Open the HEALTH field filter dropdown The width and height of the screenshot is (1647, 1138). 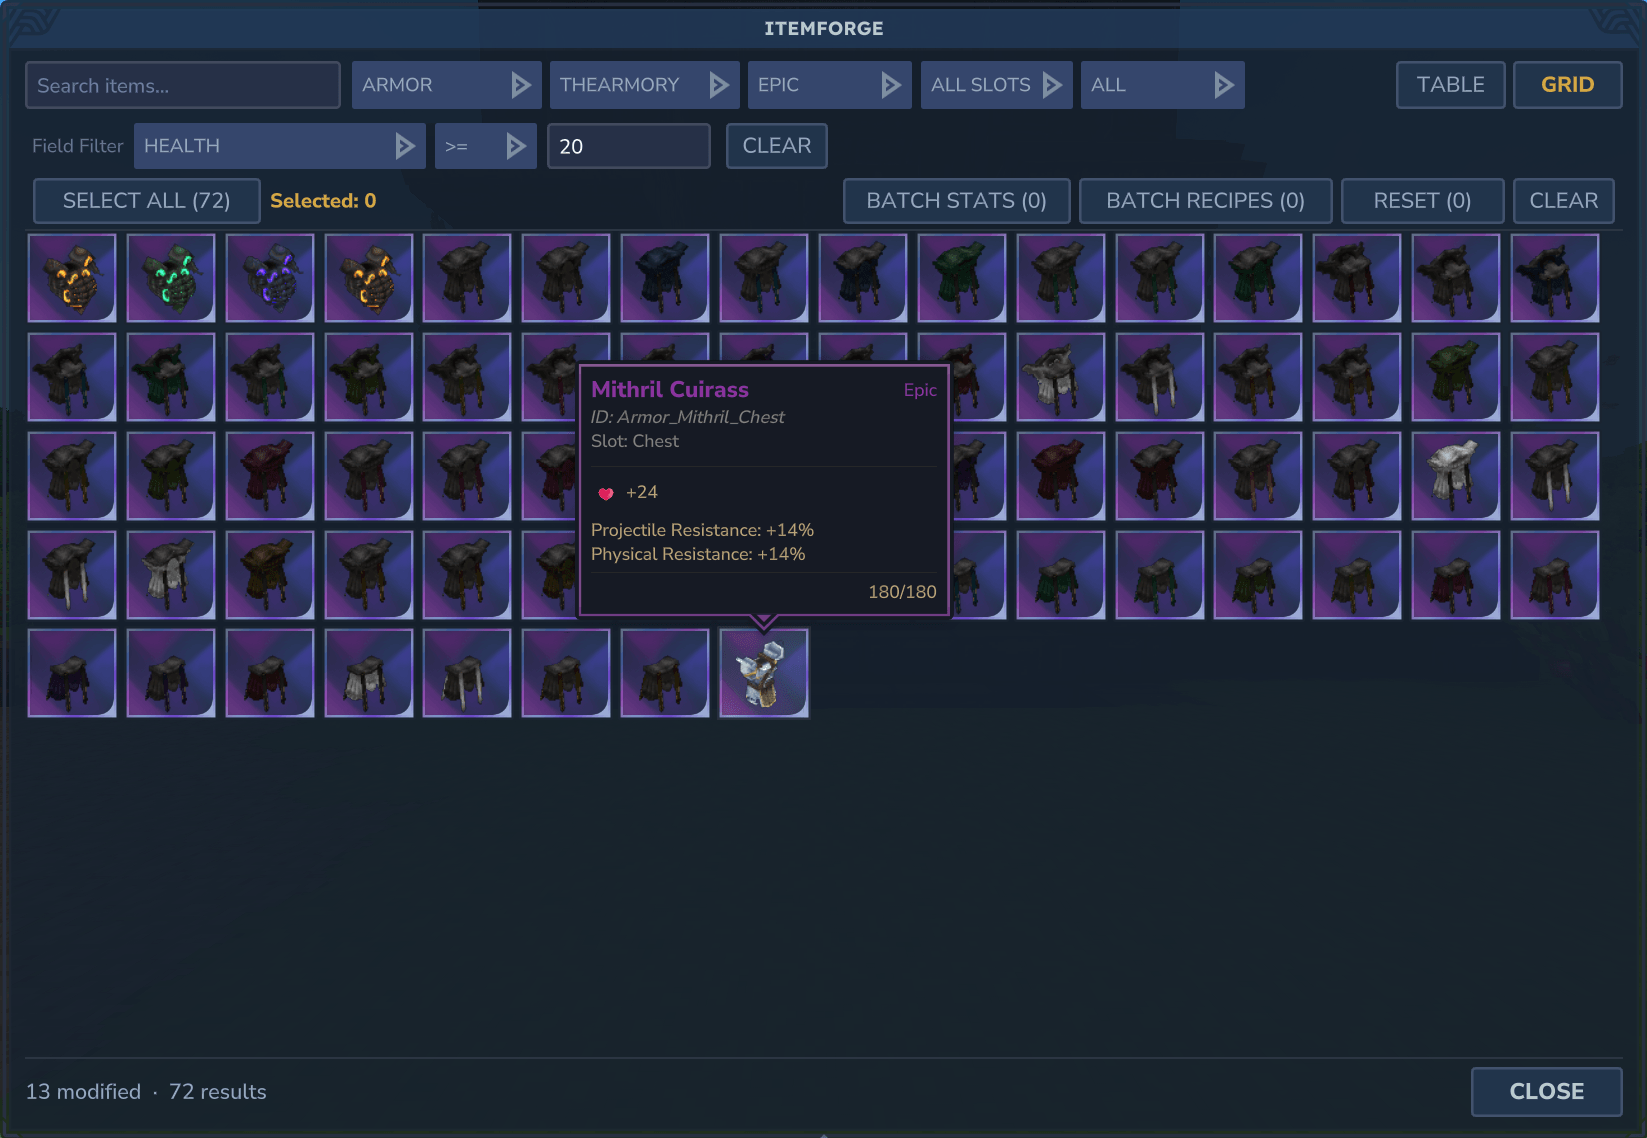(x=280, y=146)
